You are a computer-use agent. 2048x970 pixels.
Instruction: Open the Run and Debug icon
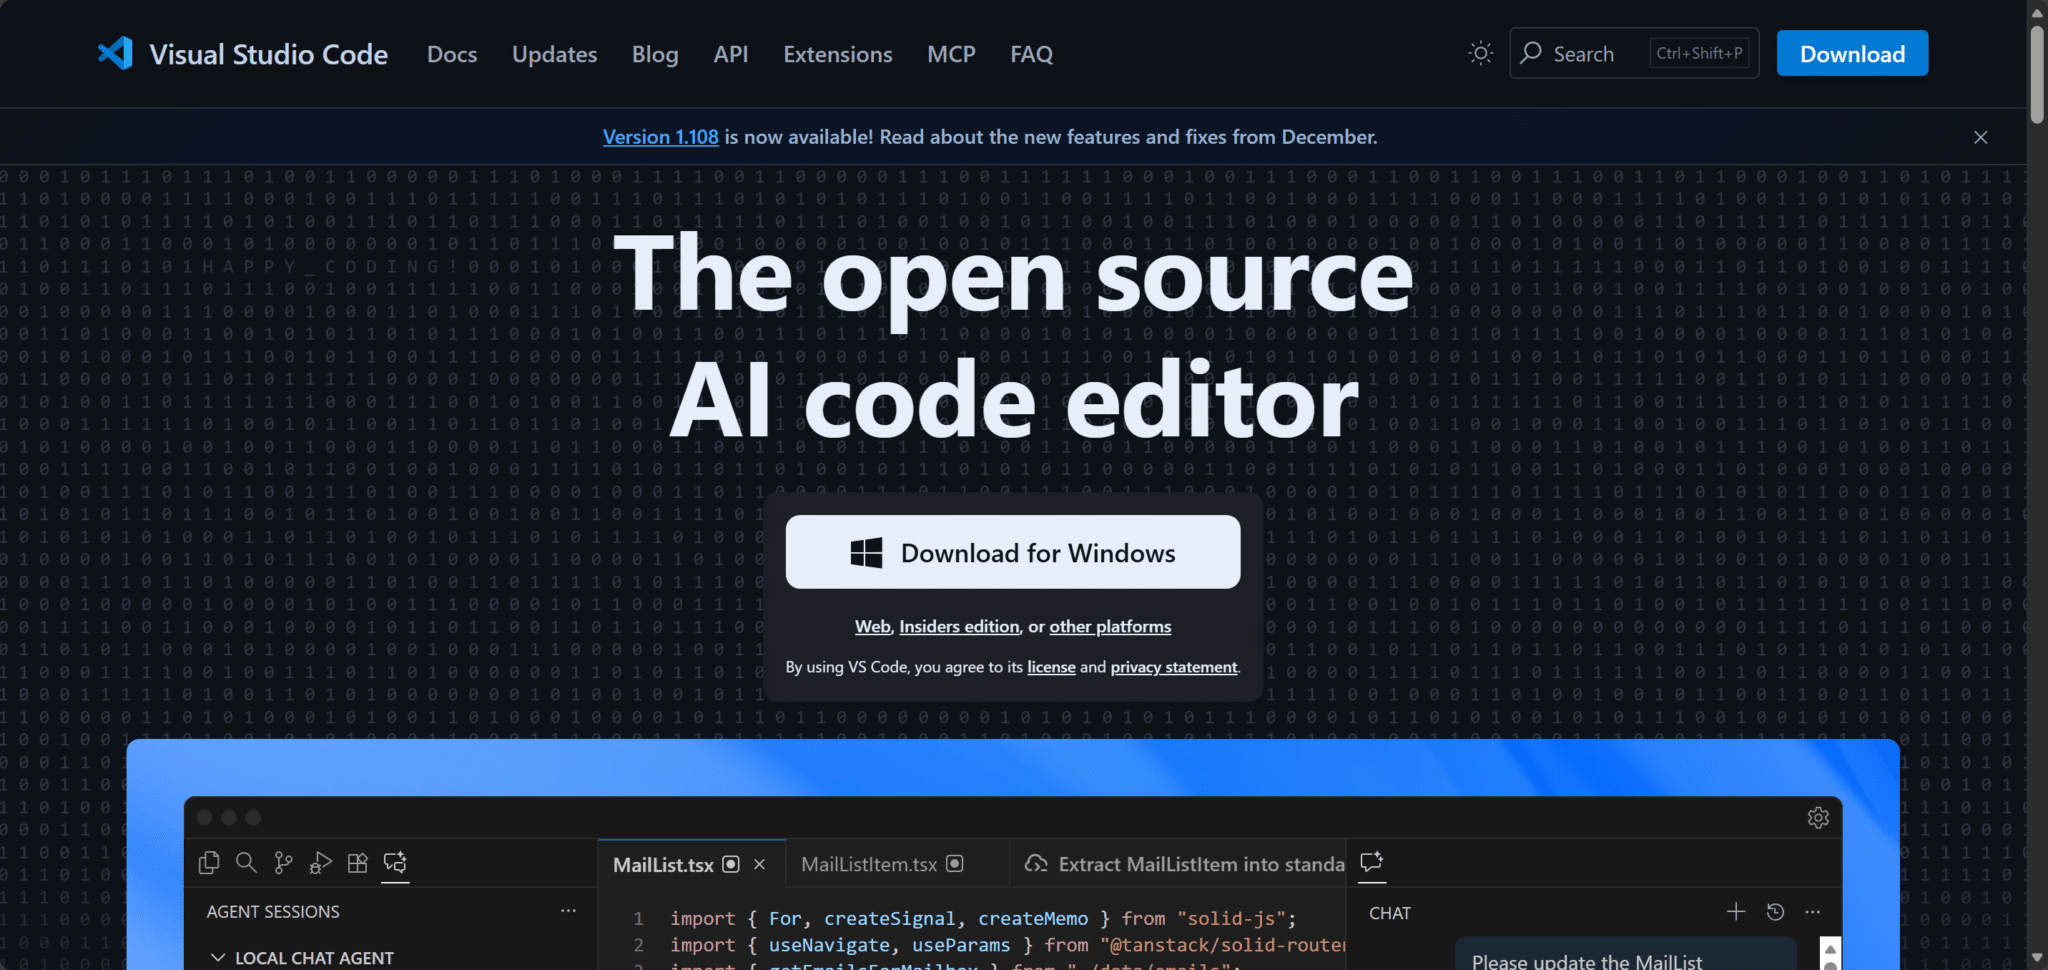[321, 863]
